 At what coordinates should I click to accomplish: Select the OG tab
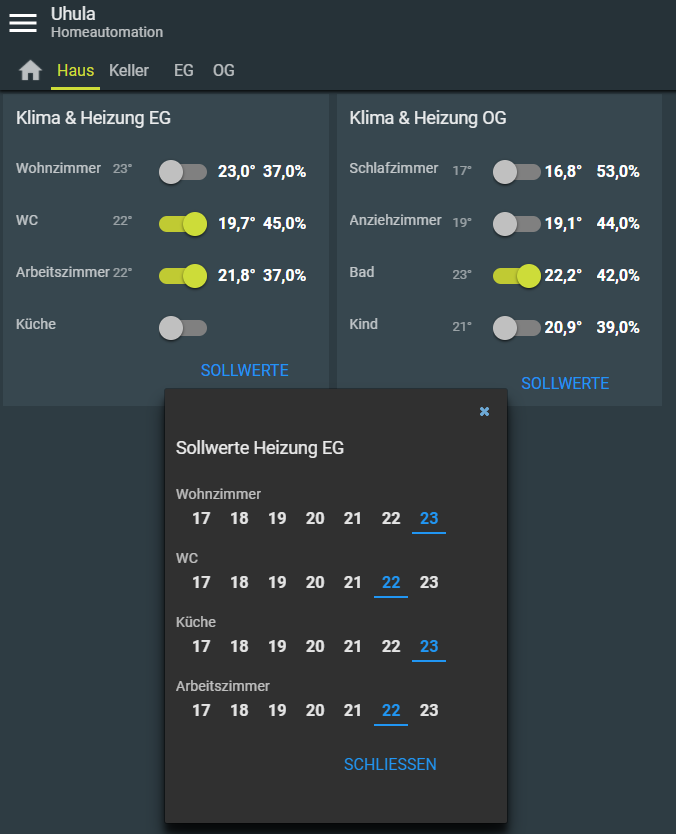tap(224, 71)
